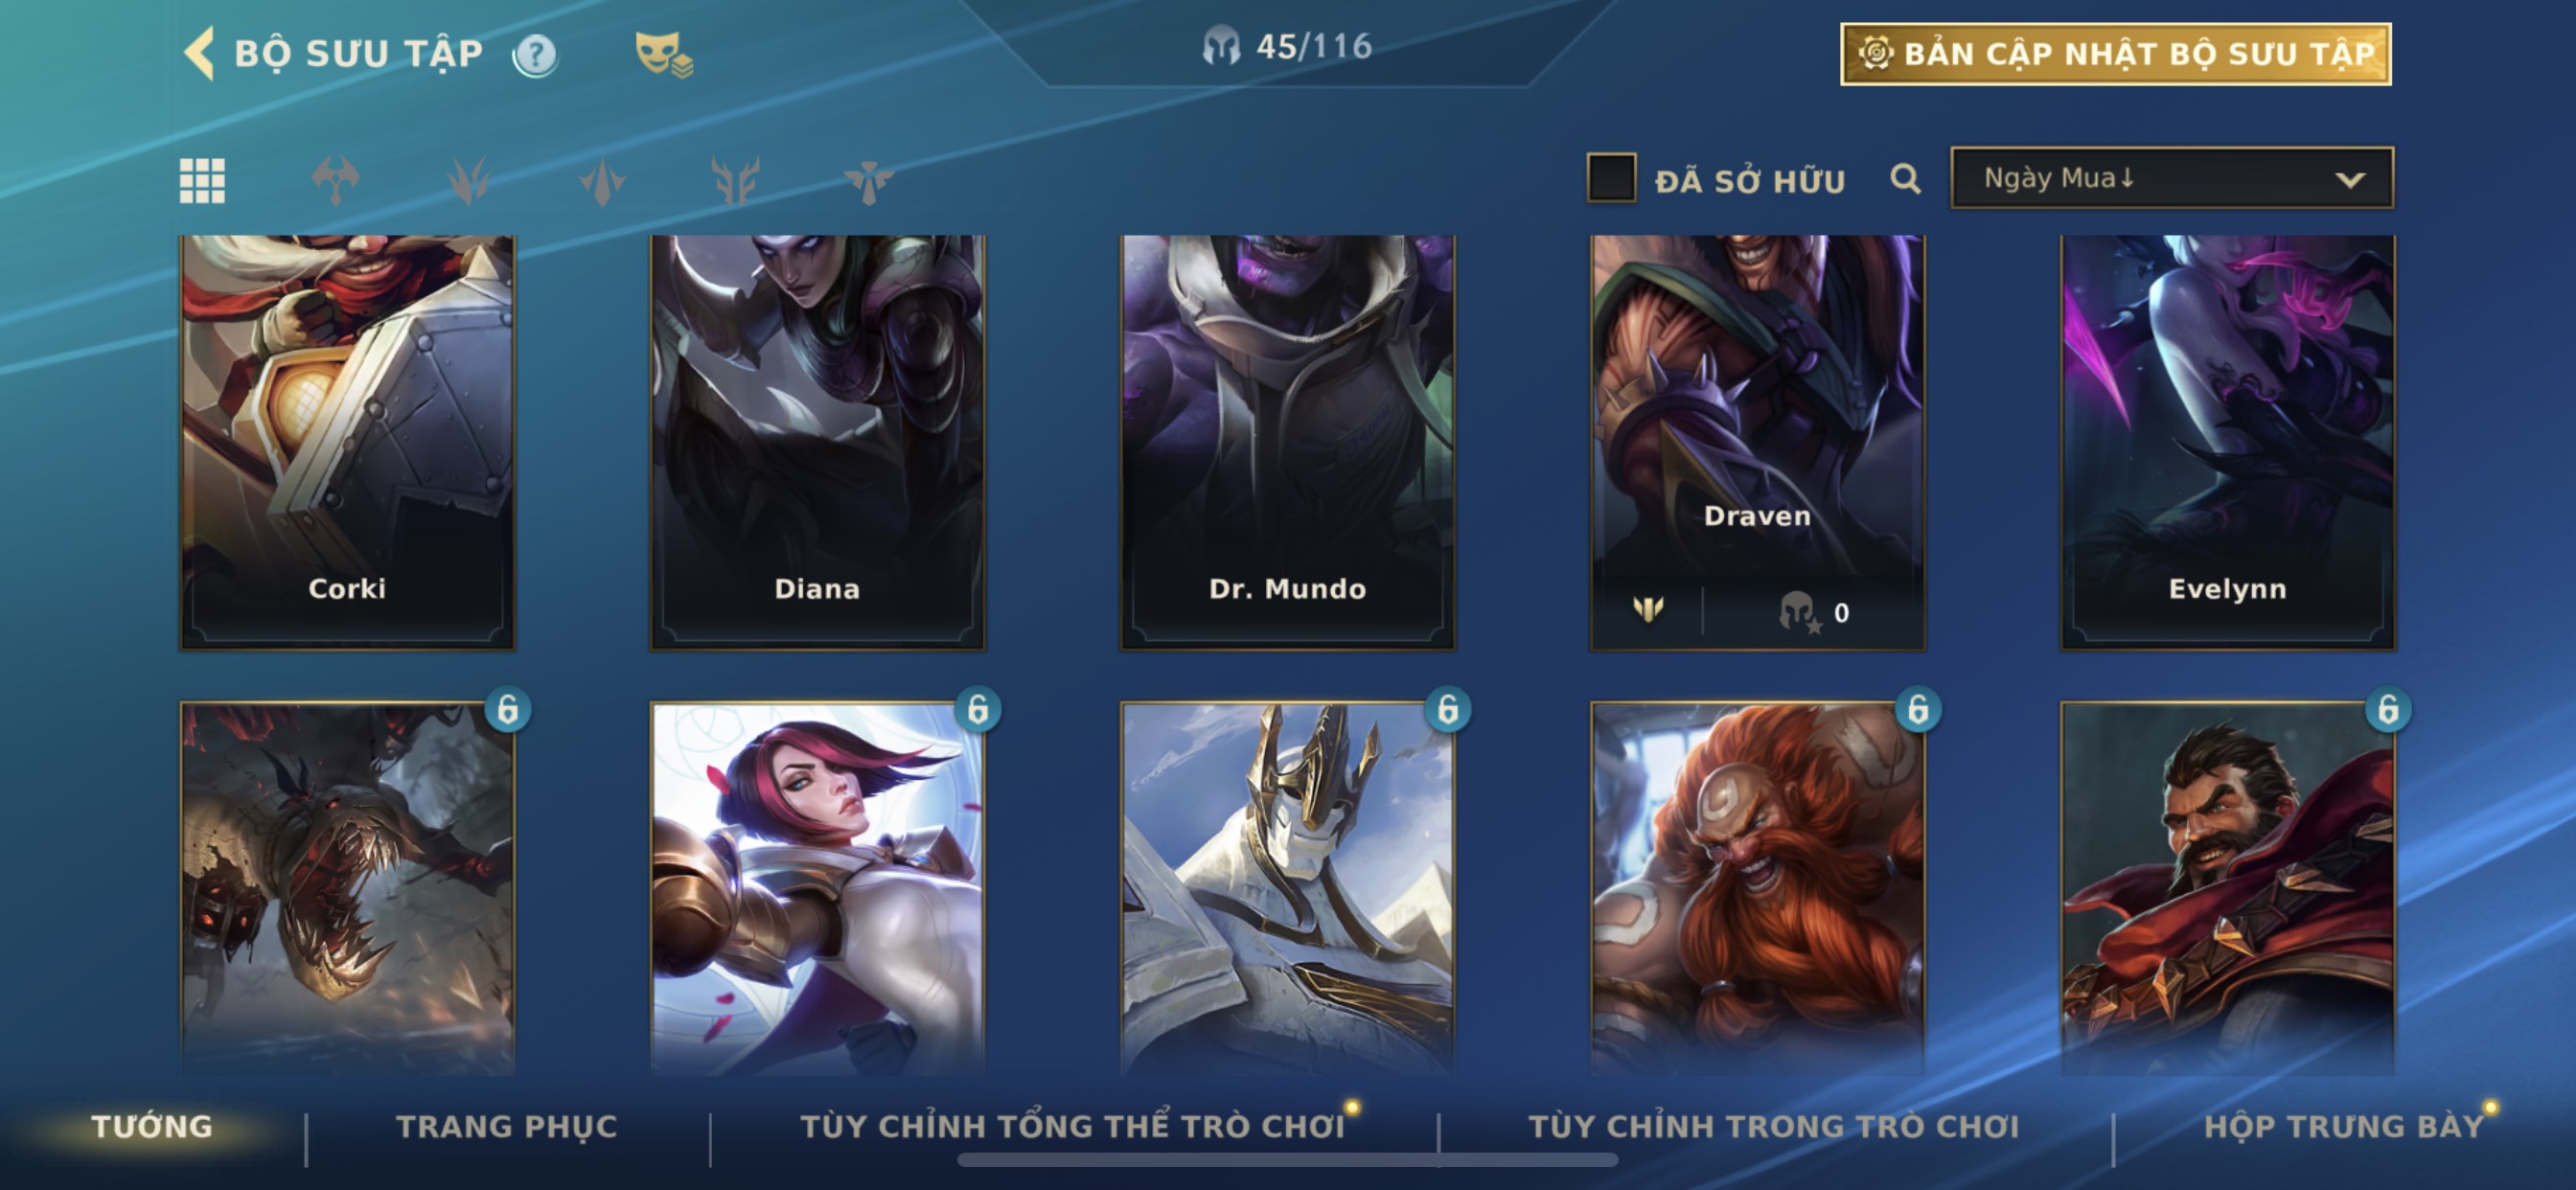
Task: Filter by the fourth role emblem icon
Action: pos(736,181)
